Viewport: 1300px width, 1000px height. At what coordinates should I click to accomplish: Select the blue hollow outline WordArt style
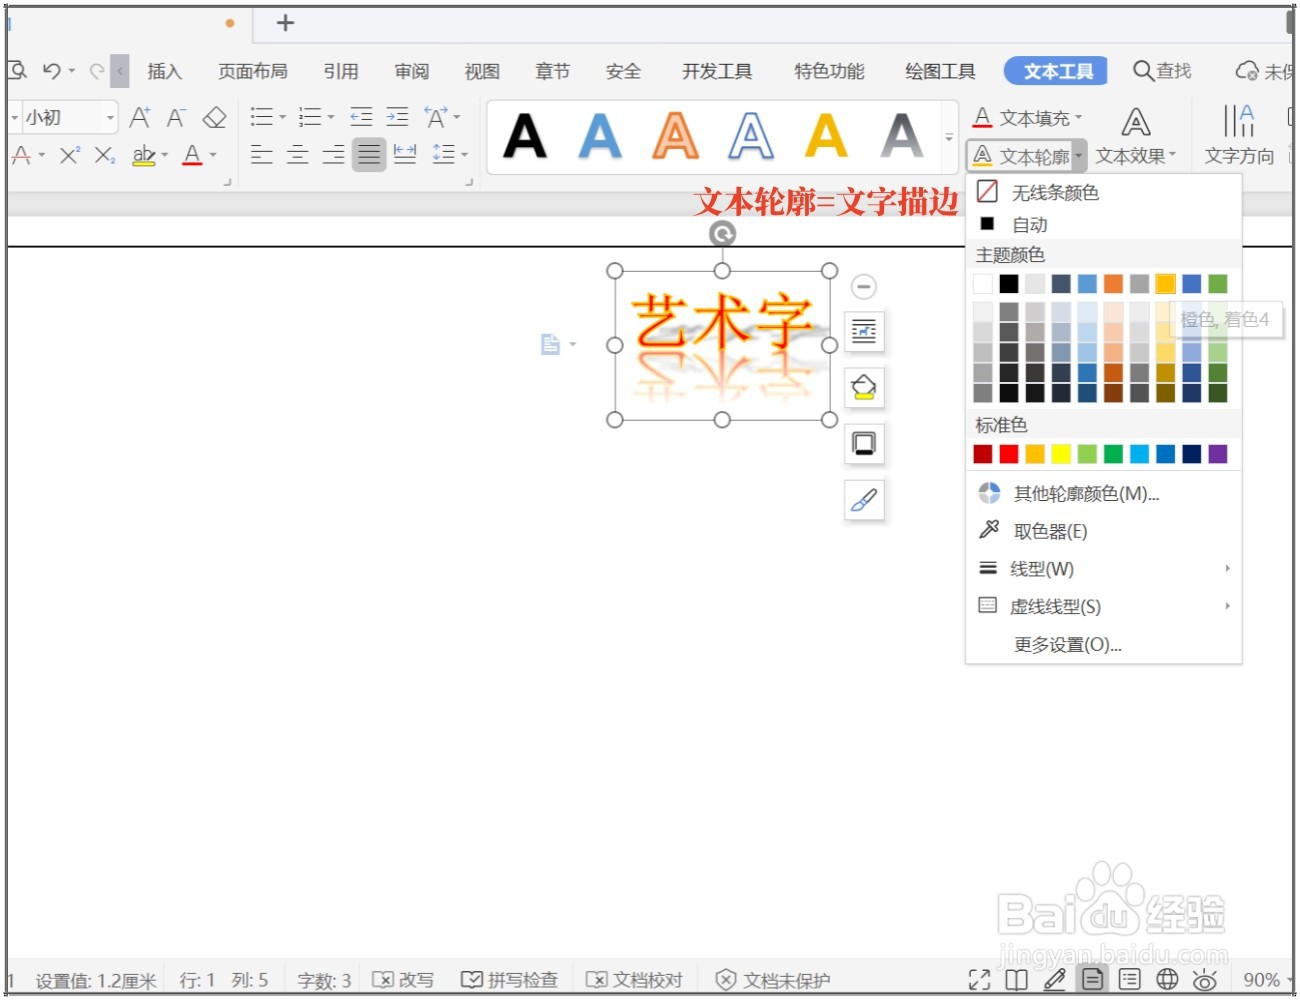751,137
